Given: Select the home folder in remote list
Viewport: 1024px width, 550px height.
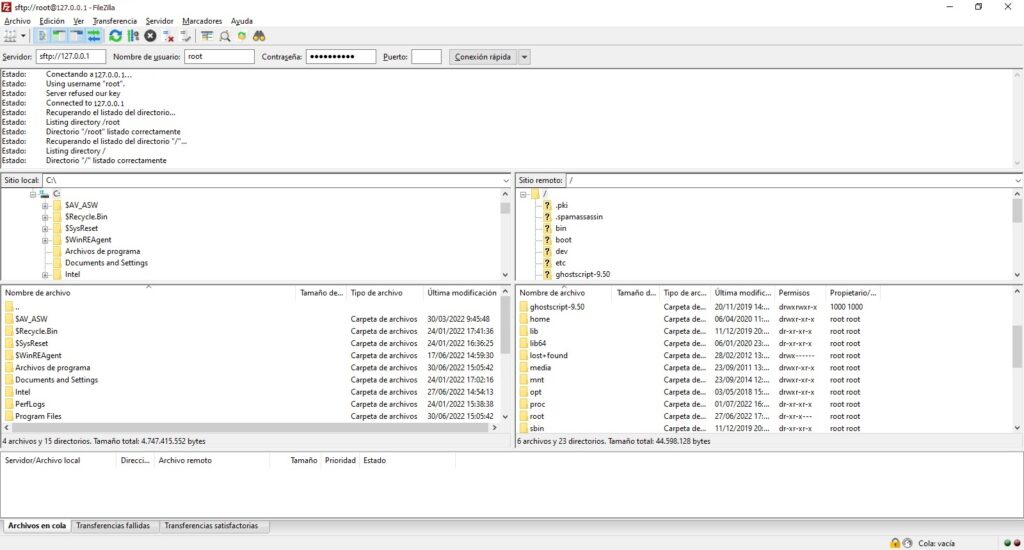Looking at the screenshot, I should tap(539, 319).
